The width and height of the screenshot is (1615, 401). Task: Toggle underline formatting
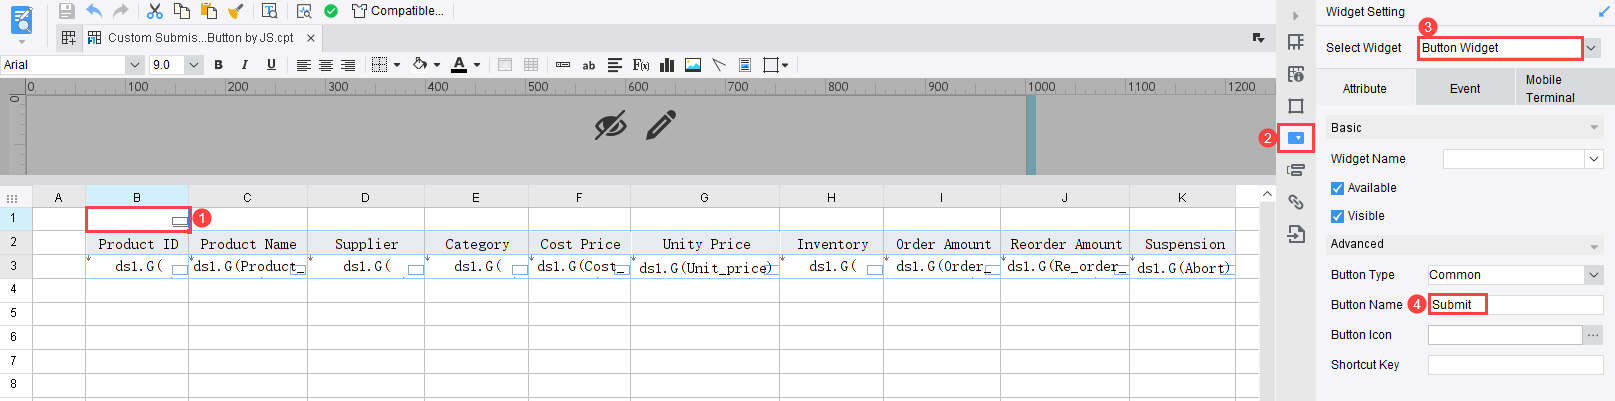[271, 65]
